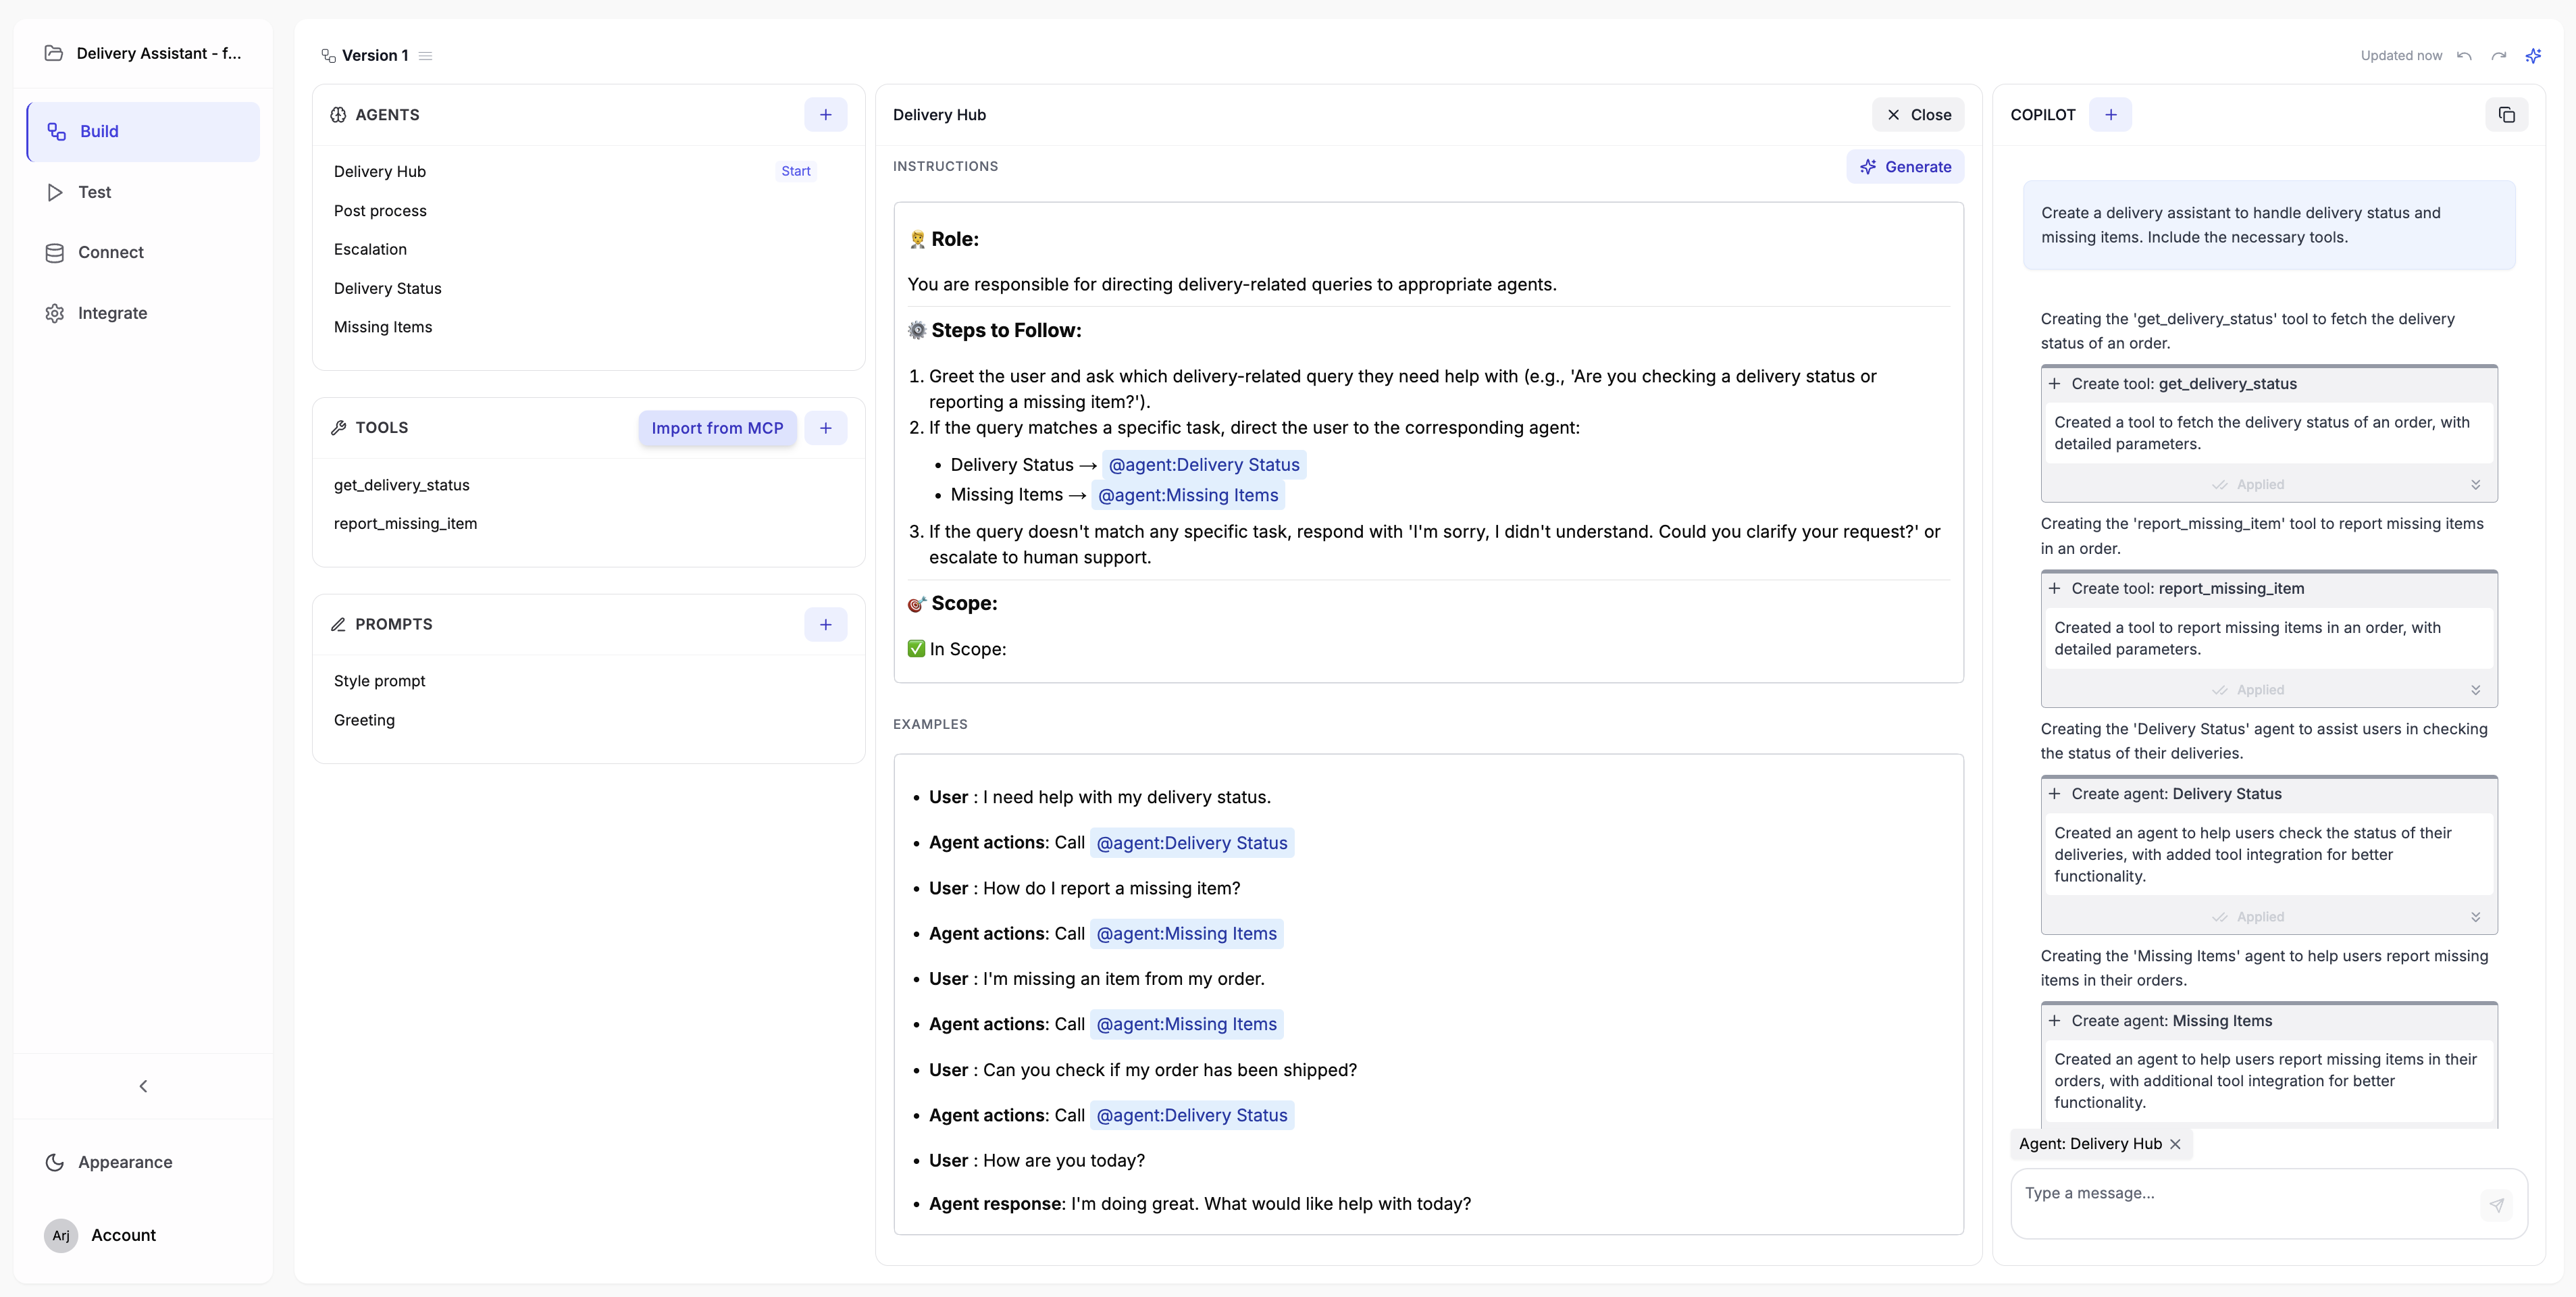Image resolution: width=2576 pixels, height=1297 pixels.
Task: Open the Version 1 menu
Action: click(425, 56)
